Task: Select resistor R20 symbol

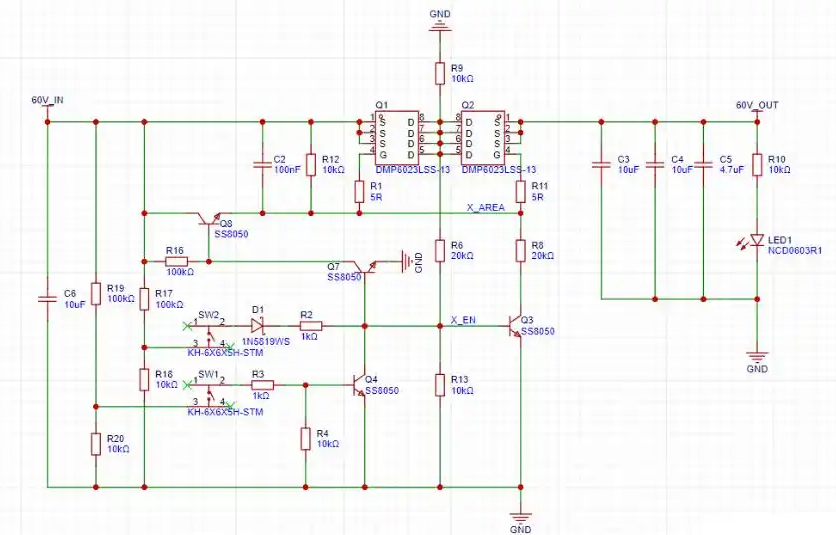Action: tap(96, 444)
